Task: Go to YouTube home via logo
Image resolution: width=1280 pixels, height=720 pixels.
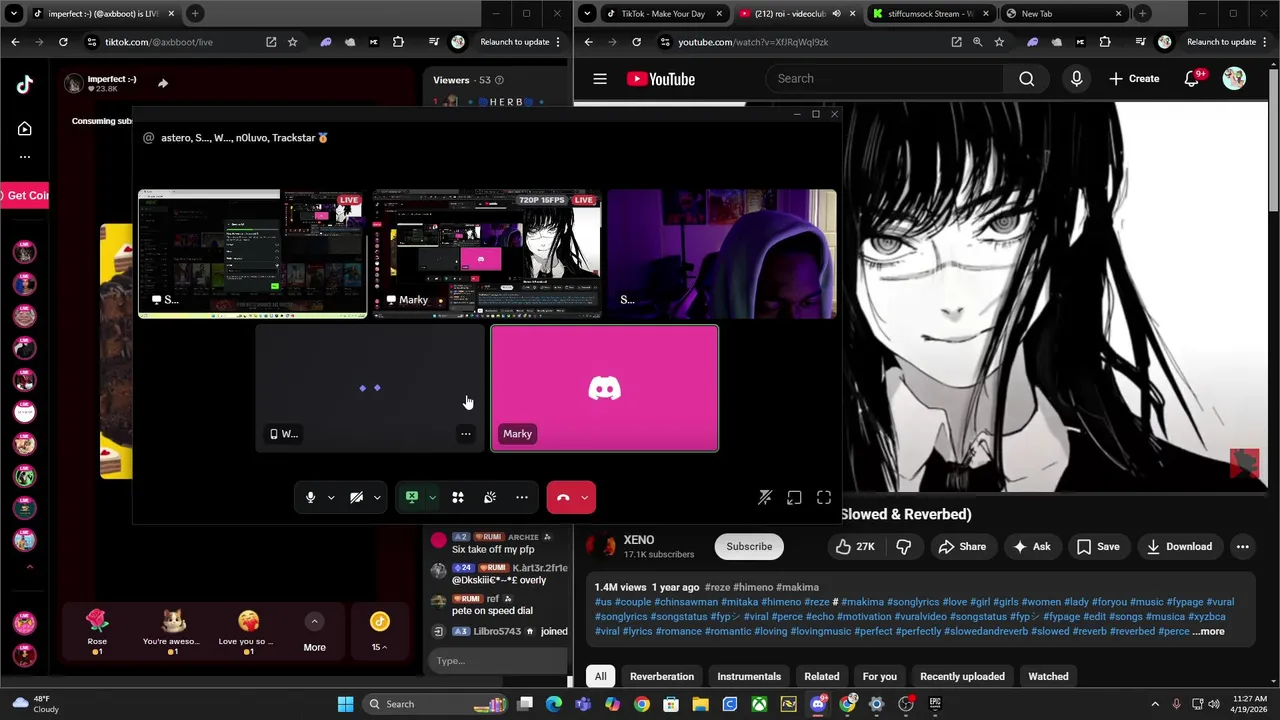Action: [x=661, y=79]
